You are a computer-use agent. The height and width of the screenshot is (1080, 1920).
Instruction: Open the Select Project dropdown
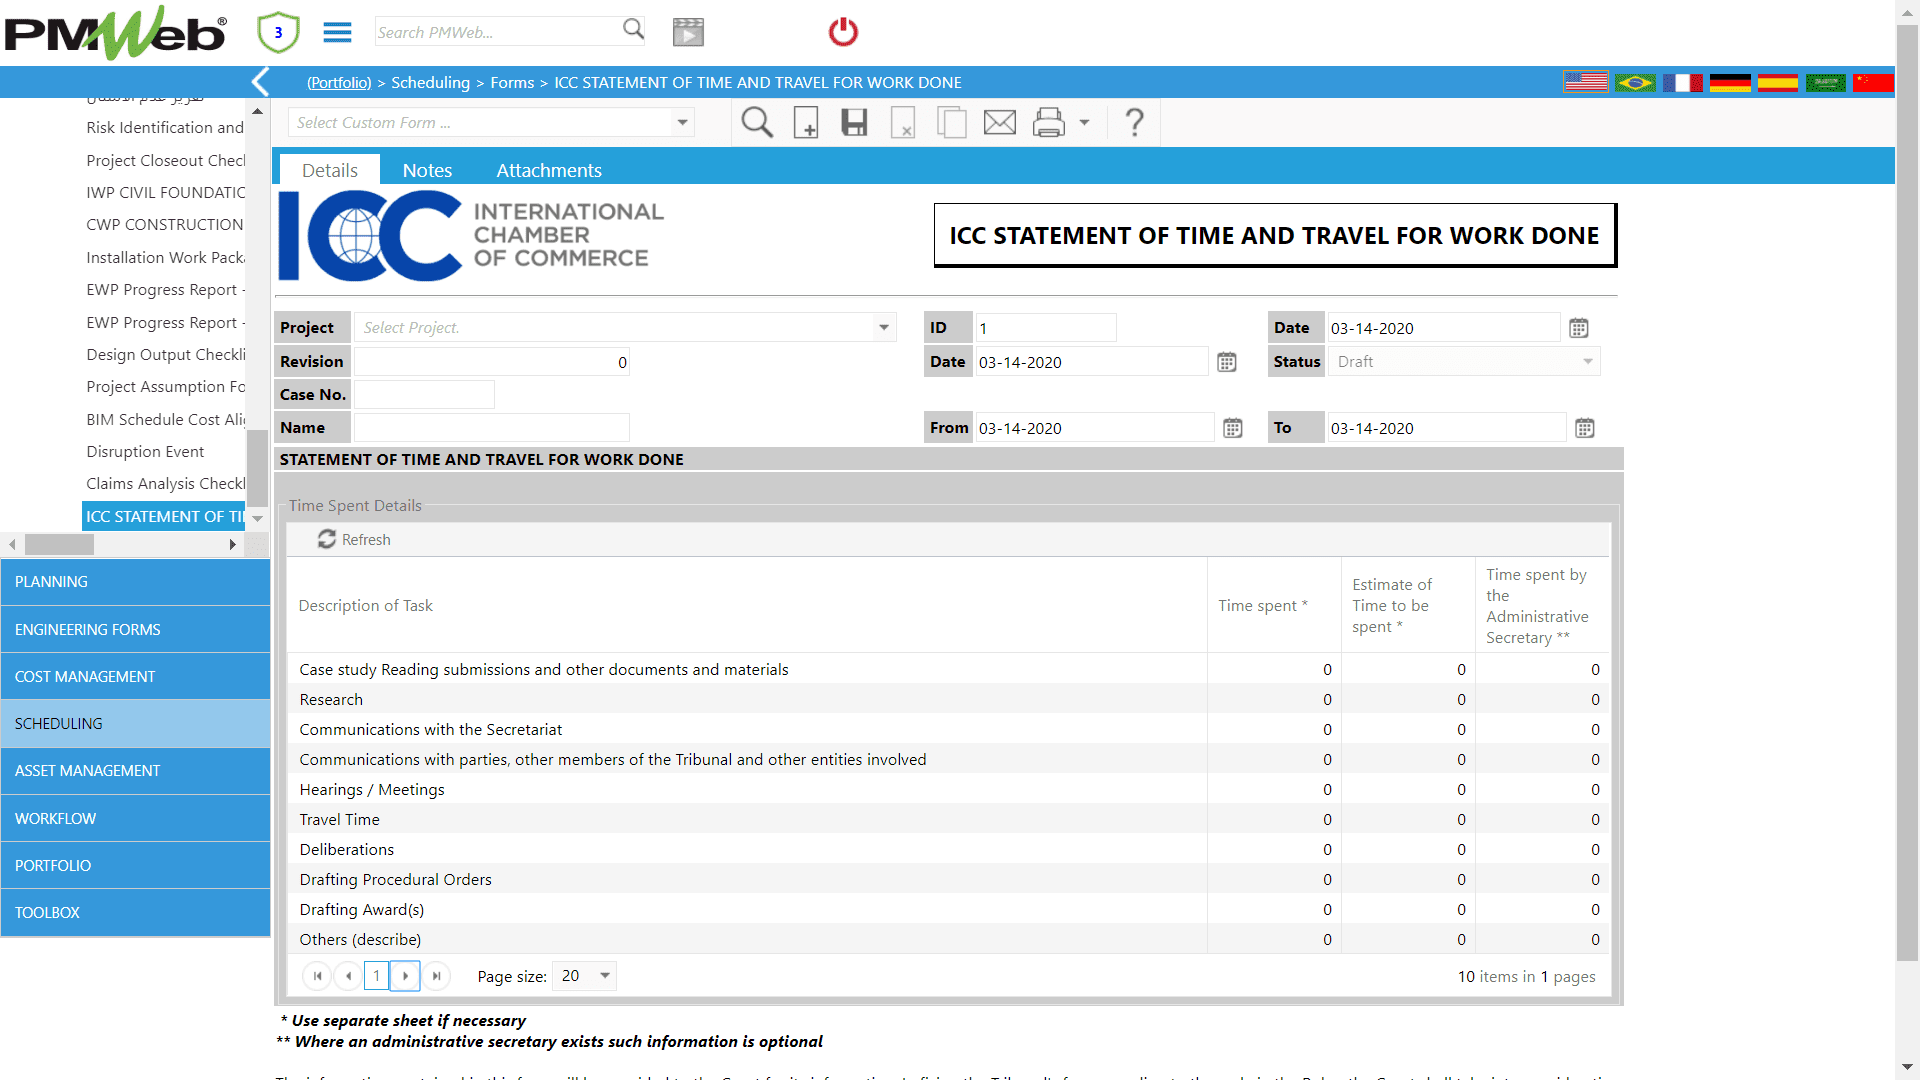[883, 328]
